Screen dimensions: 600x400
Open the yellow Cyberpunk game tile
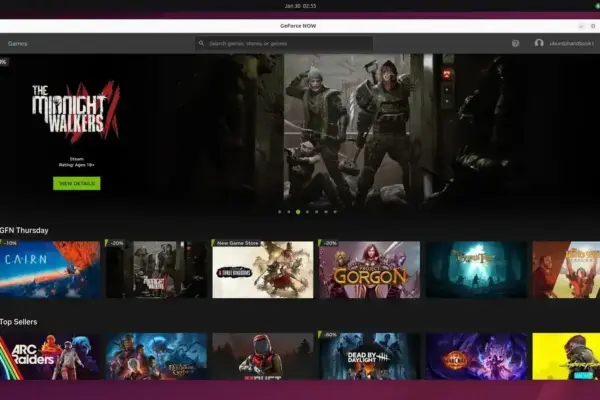[566, 356]
